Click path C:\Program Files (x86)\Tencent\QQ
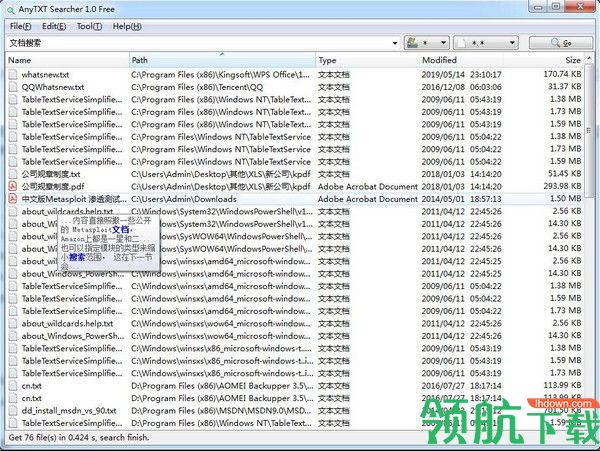 click(x=197, y=87)
